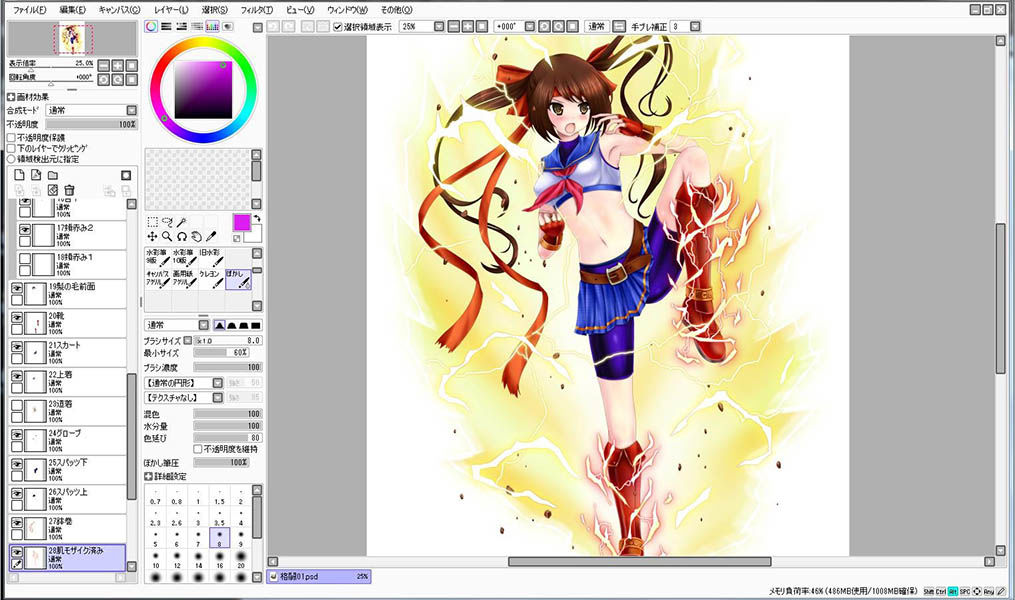The height and width of the screenshot is (600, 1015).
Task: Select the lasso selection tool
Action: (167, 222)
